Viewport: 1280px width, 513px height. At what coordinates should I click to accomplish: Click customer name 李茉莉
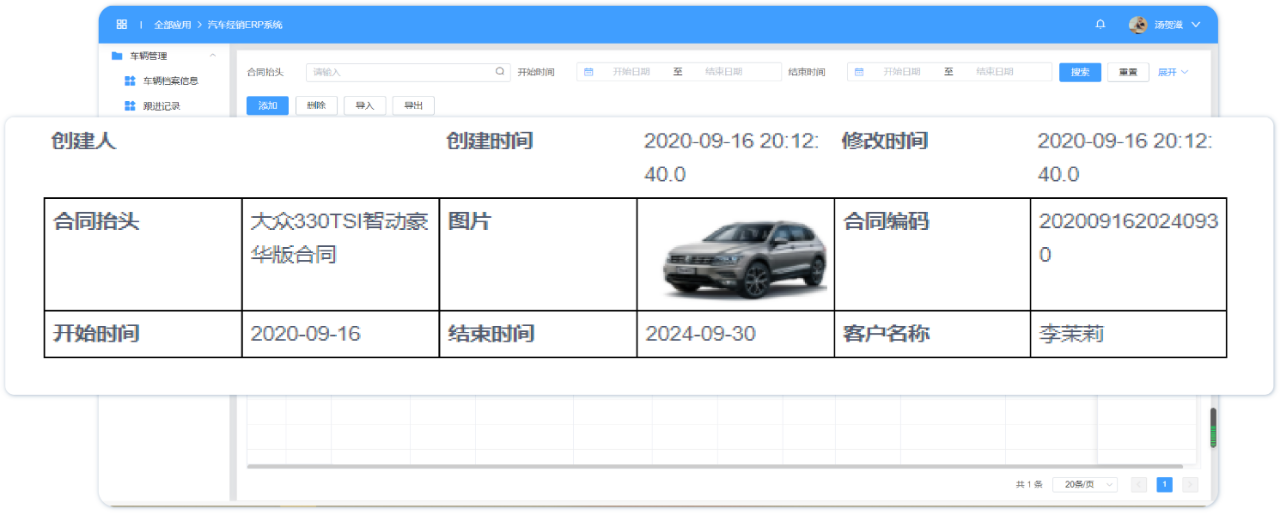1071,334
